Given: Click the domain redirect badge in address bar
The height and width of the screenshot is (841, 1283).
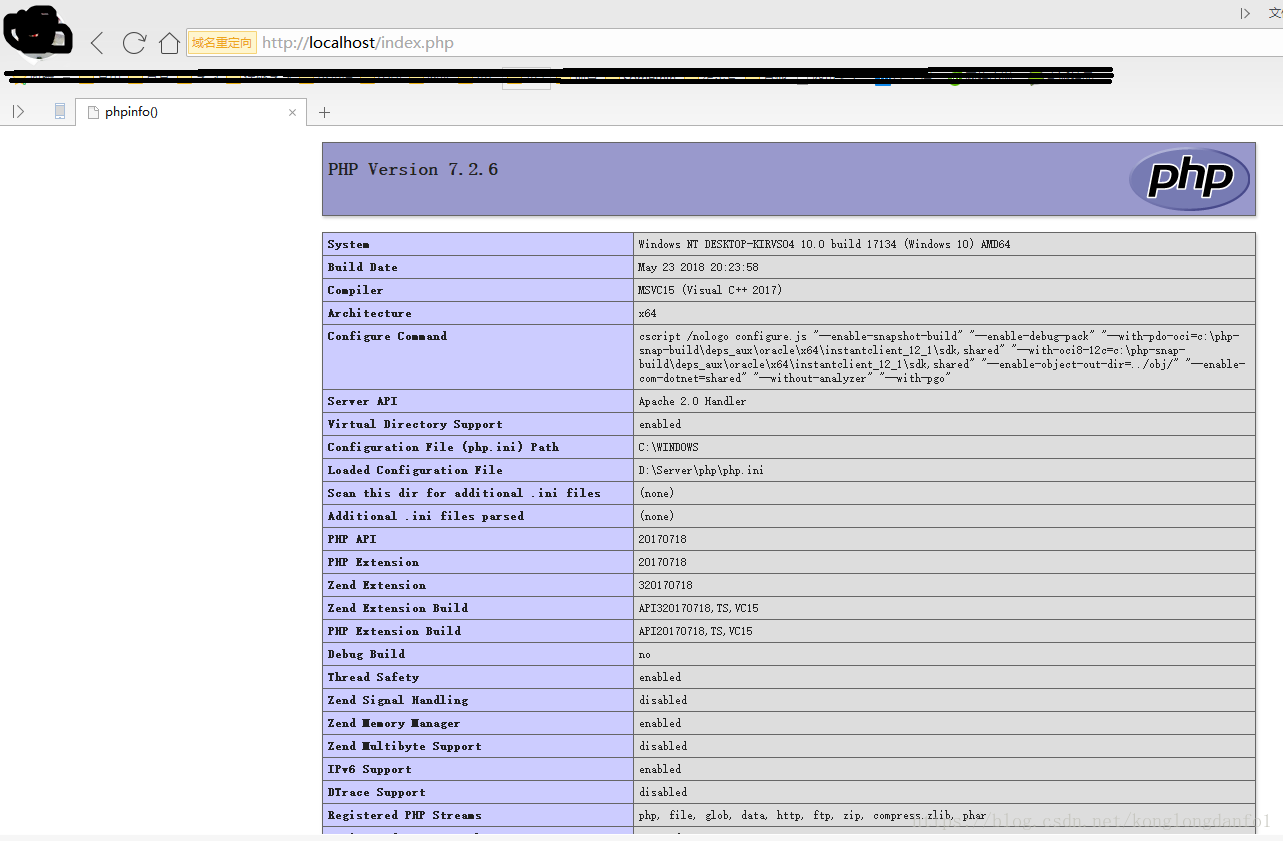Looking at the screenshot, I should (222, 43).
